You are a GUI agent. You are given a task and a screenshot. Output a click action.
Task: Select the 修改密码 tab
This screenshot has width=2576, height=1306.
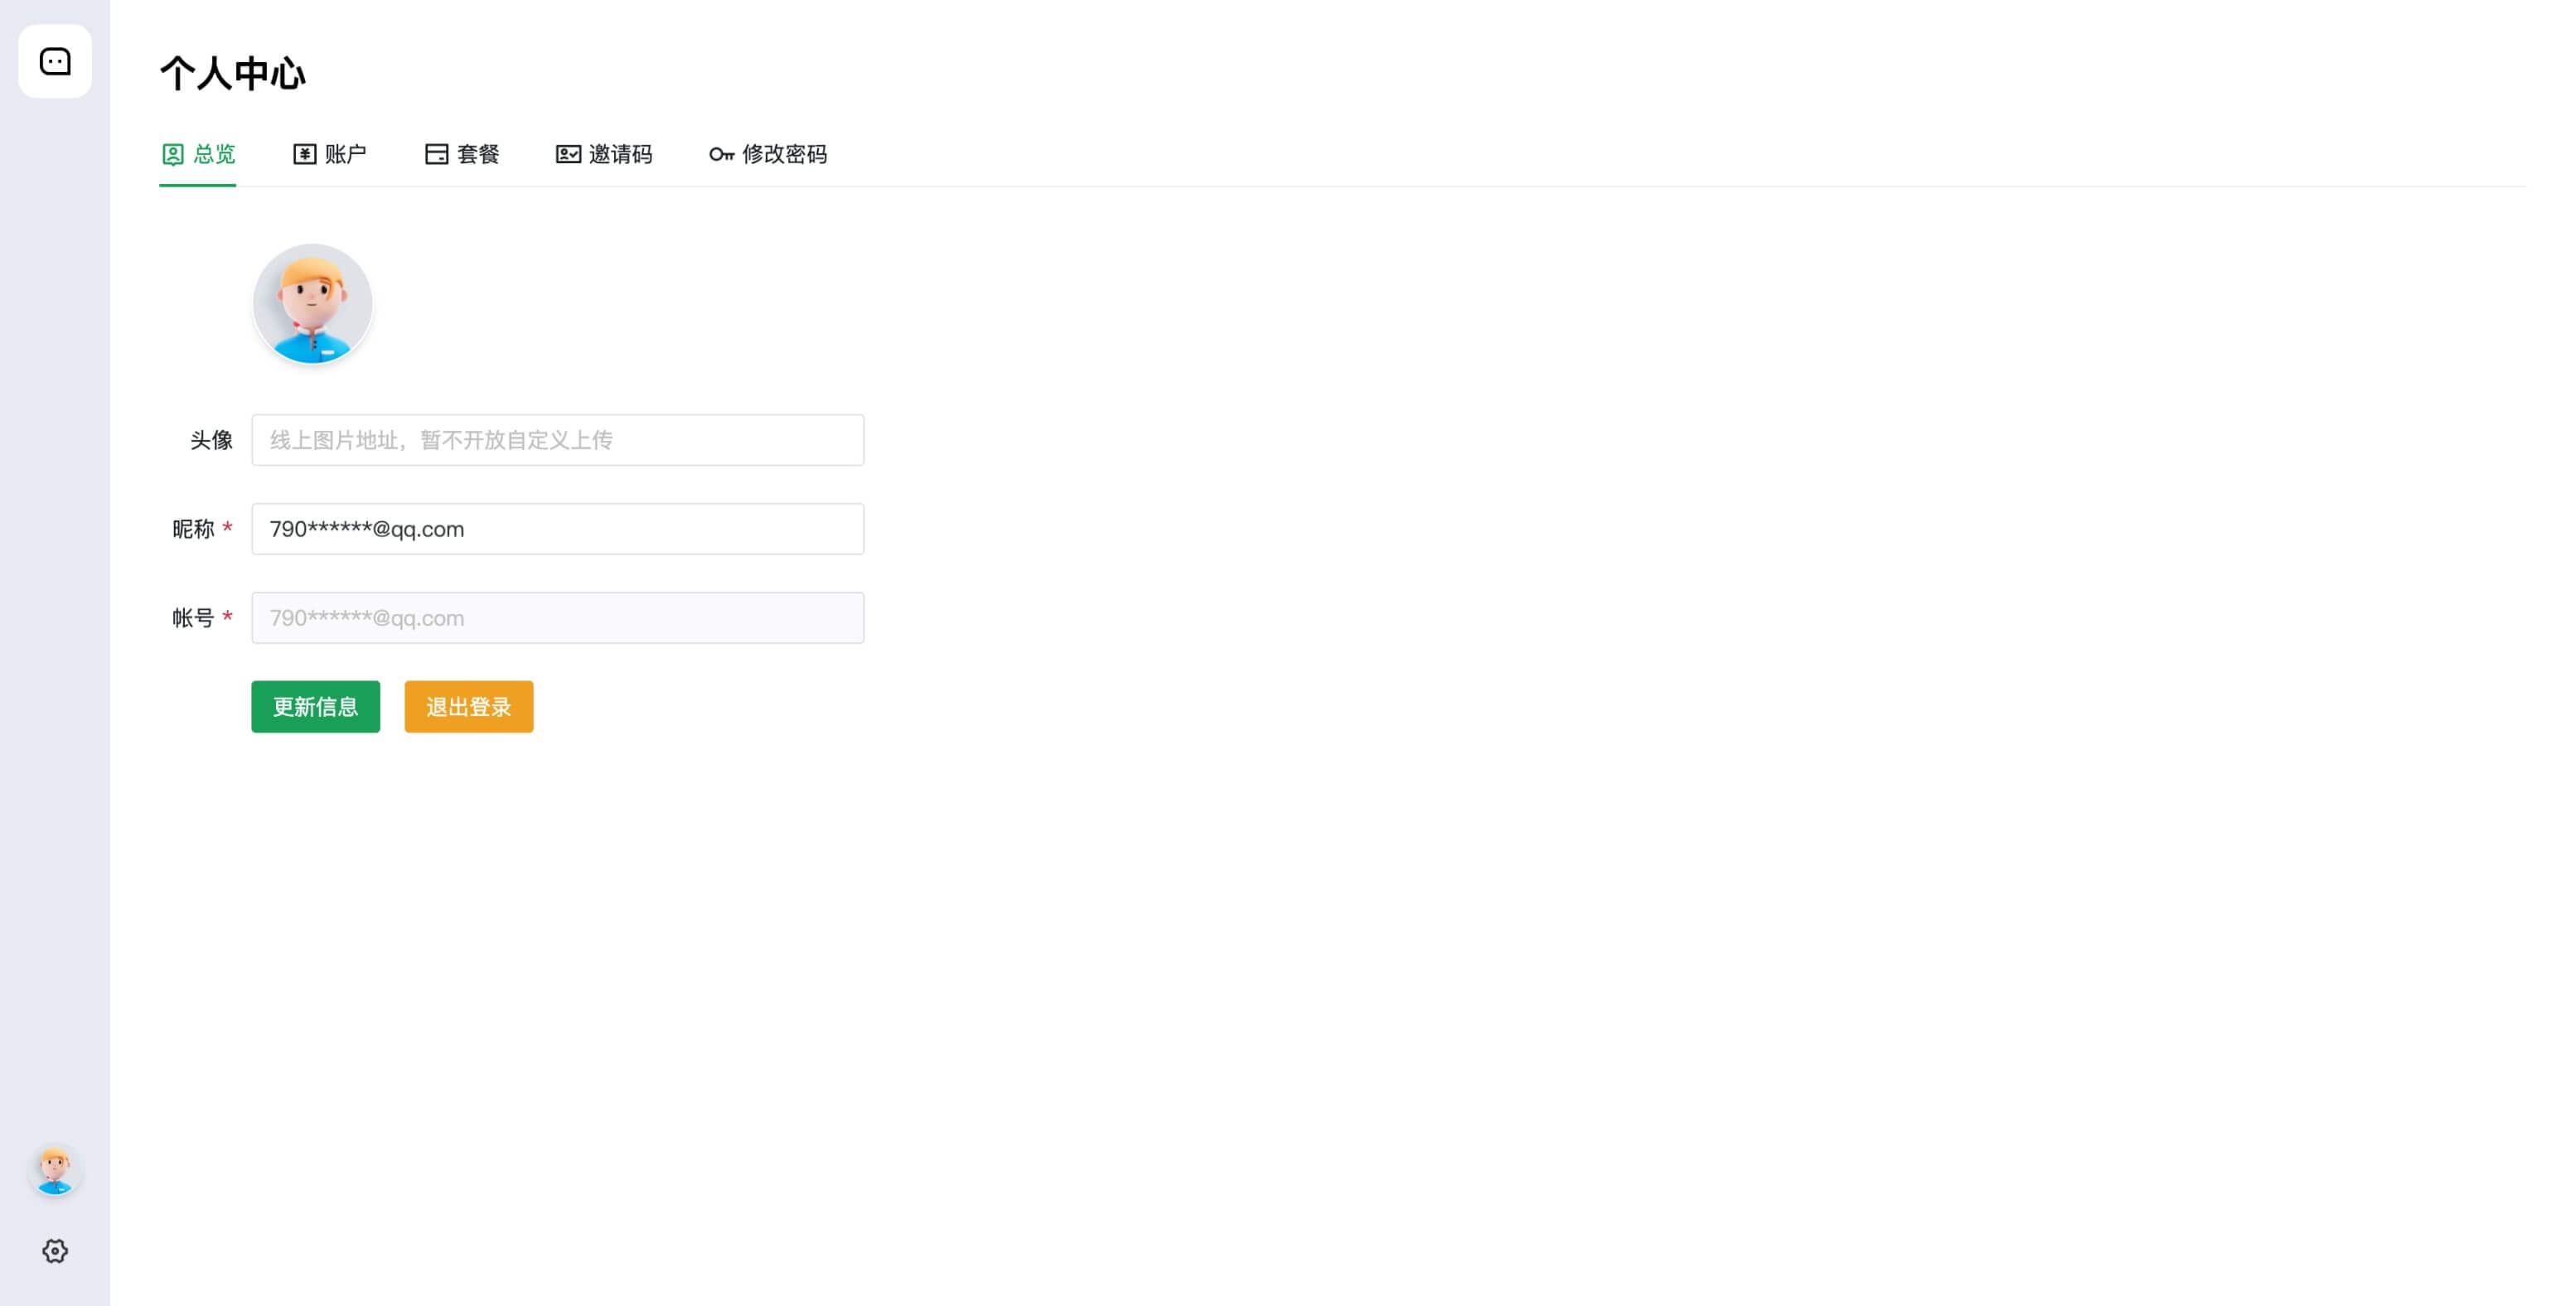(x=783, y=154)
